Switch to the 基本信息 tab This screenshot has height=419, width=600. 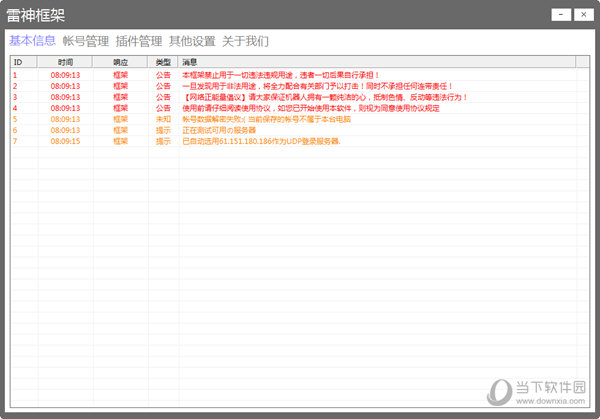tap(32, 41)
